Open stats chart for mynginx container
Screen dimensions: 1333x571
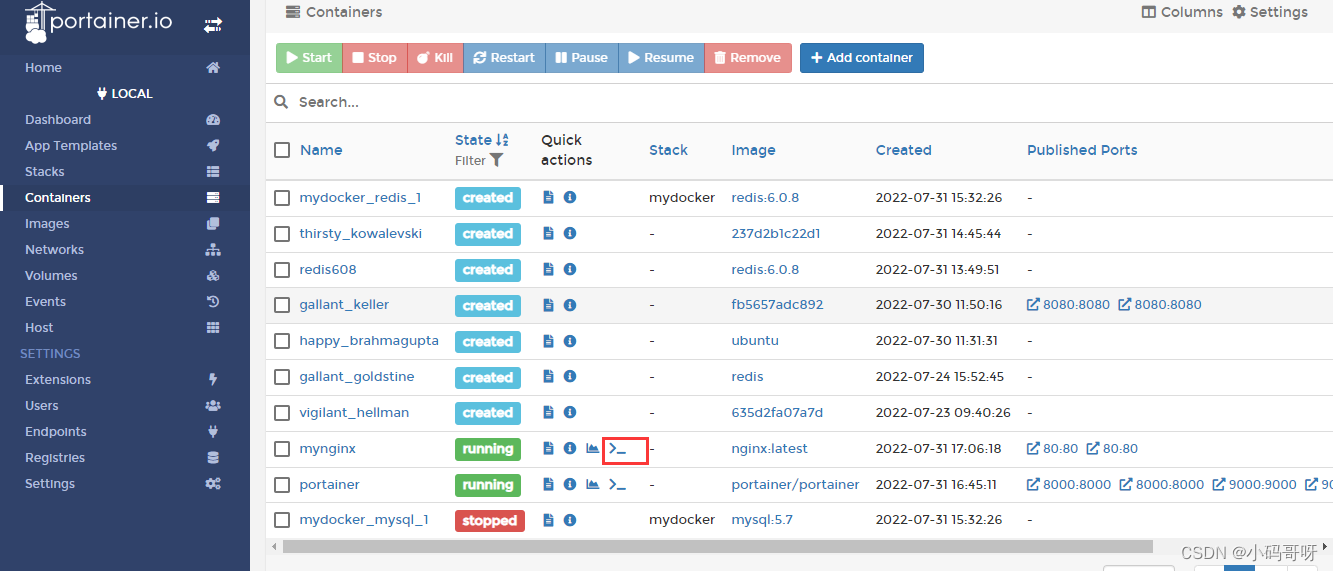point(593,449)
